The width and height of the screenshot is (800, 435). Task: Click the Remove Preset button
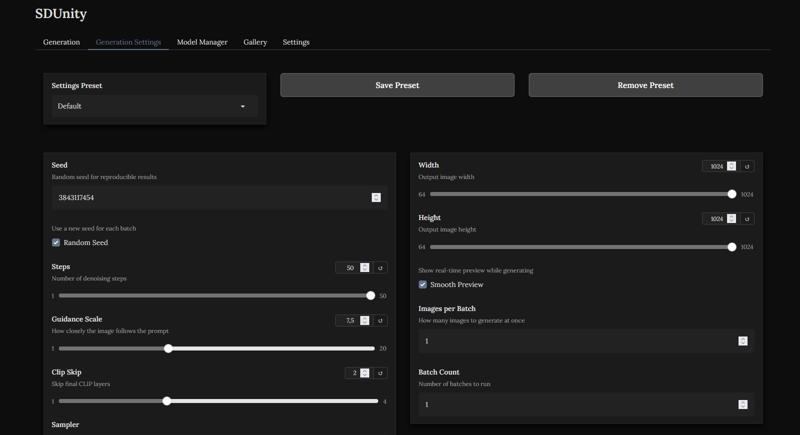click(x=645, y=85)
